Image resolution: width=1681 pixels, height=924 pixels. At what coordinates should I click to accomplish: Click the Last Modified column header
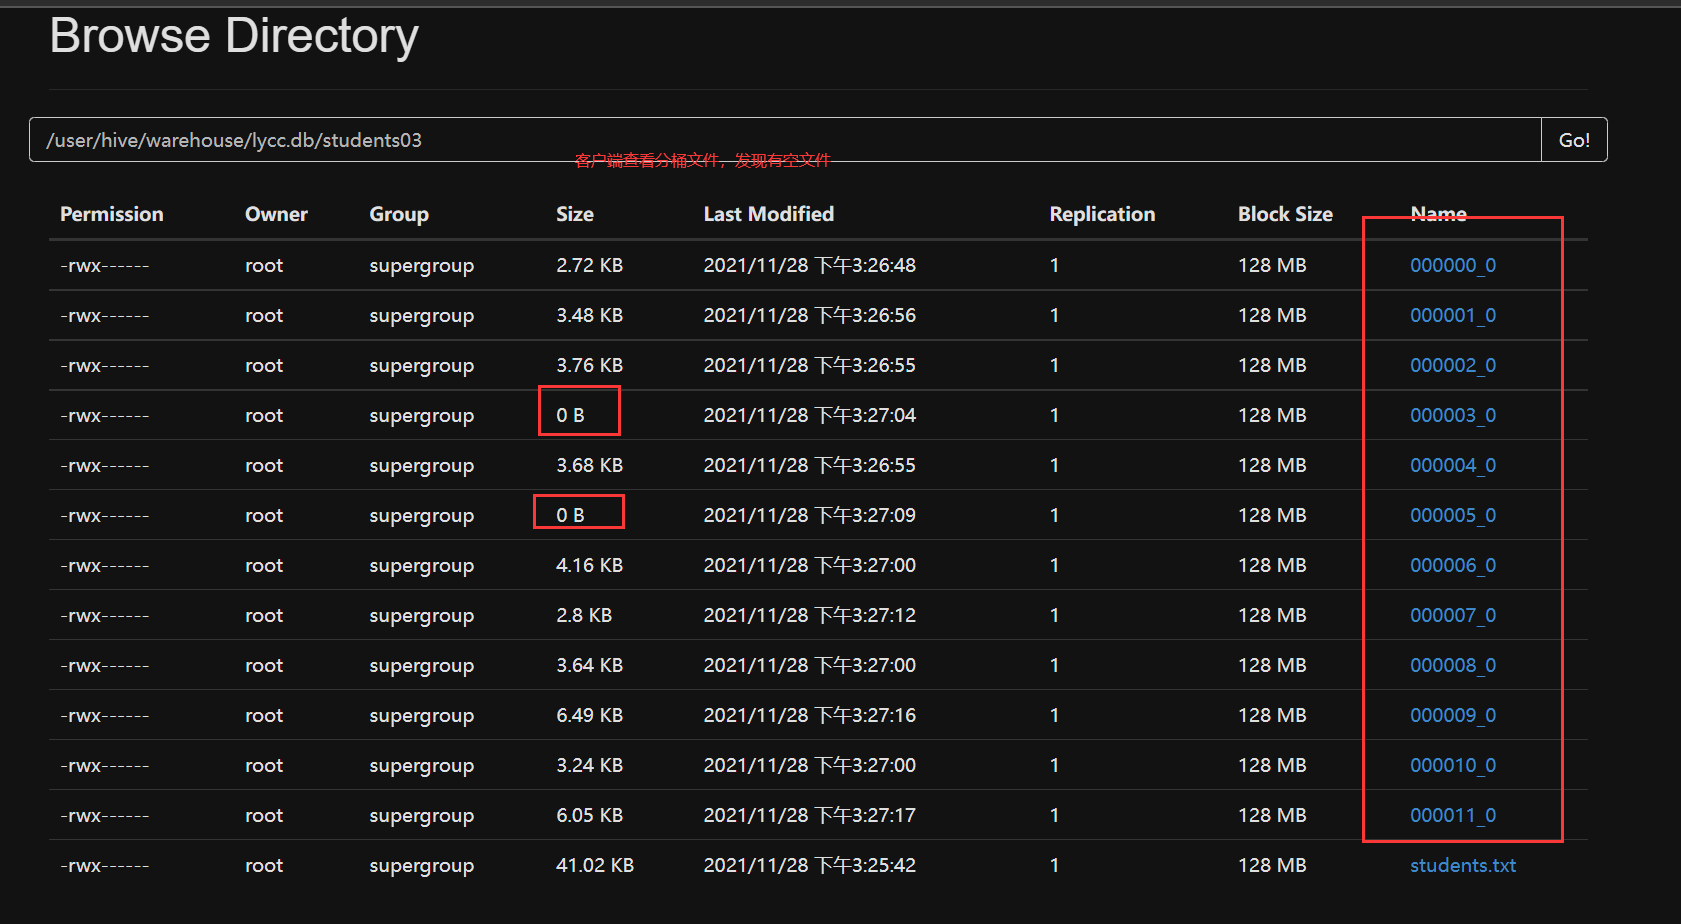point(768,214)
